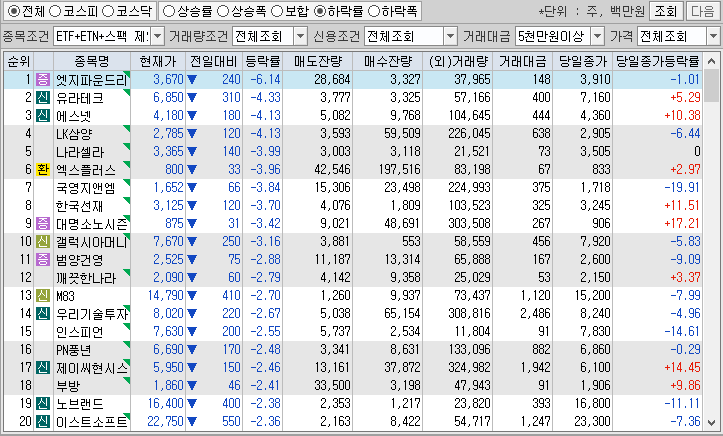Screen dimensions: 723x436
Task: Click down arrow icon in 한국선재 row
Action: (x=192, y=206)
